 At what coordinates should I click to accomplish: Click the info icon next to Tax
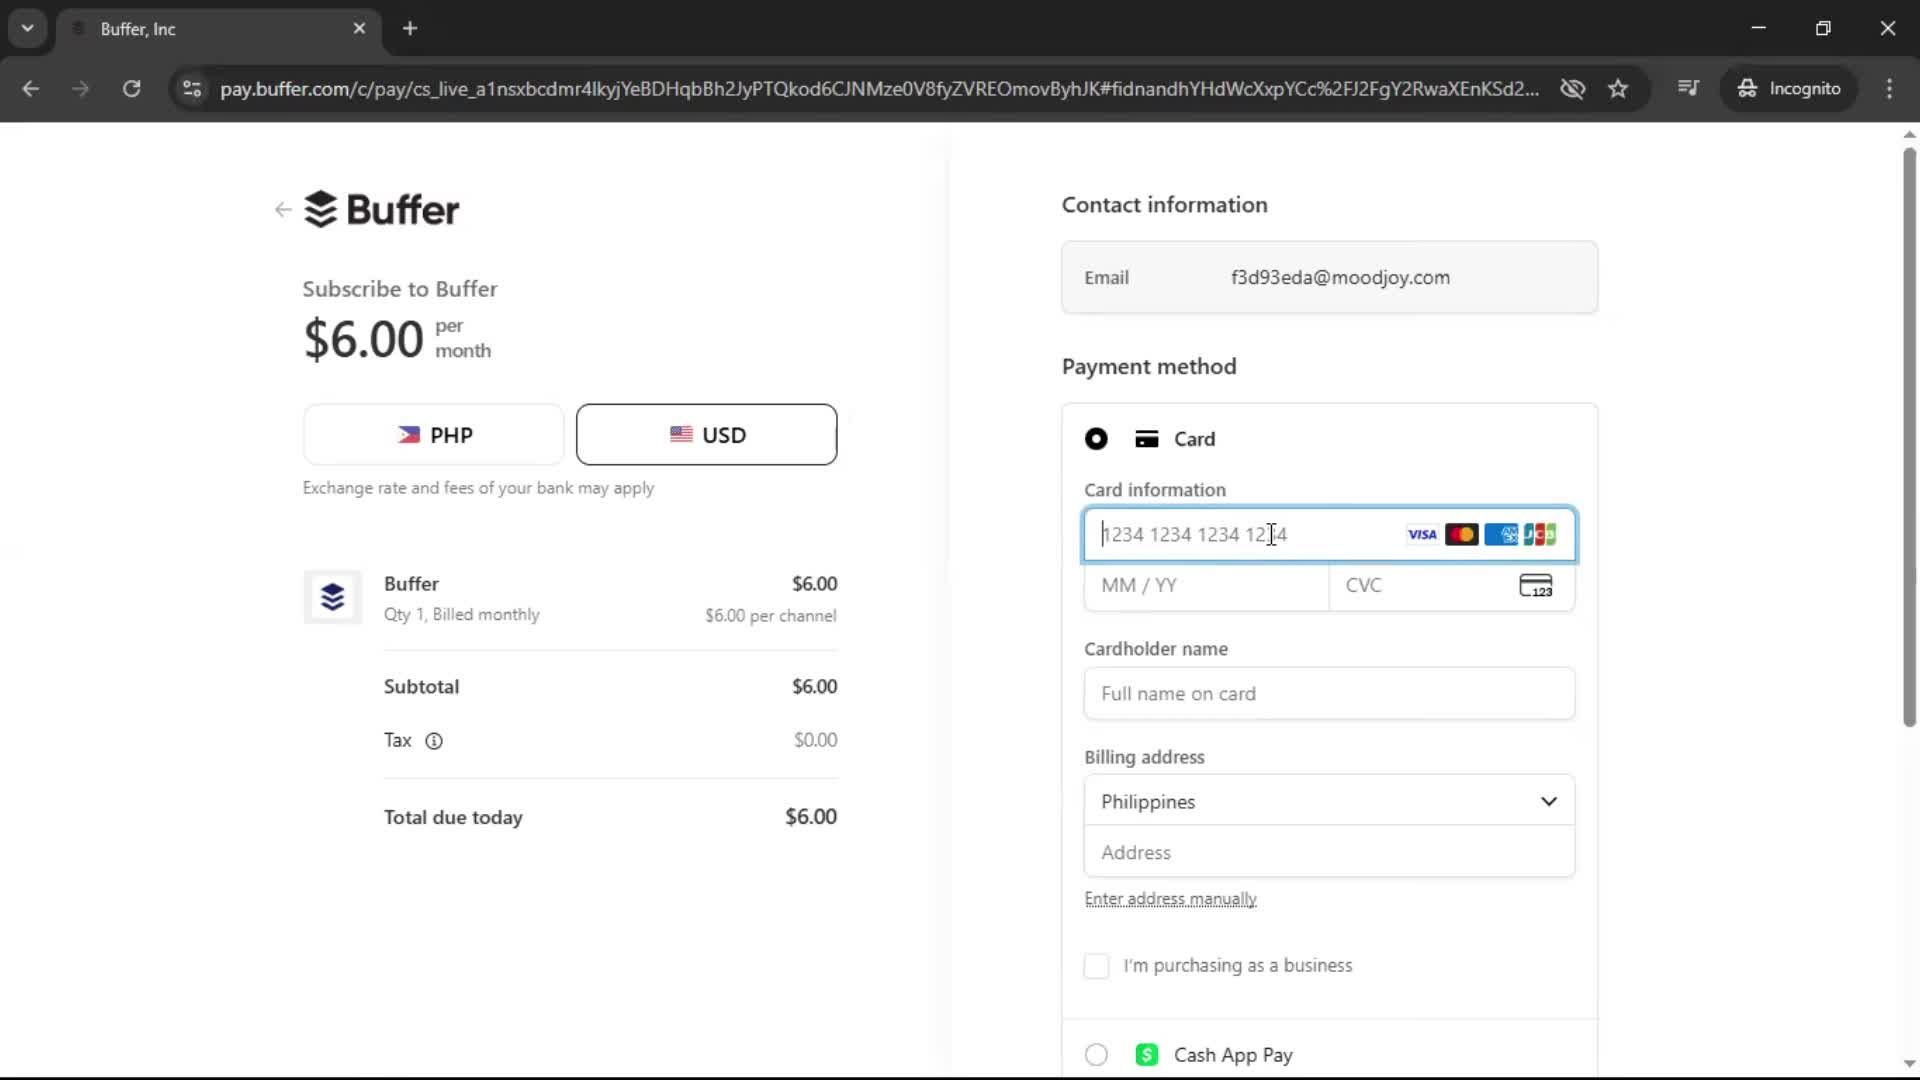coord(433,741)
